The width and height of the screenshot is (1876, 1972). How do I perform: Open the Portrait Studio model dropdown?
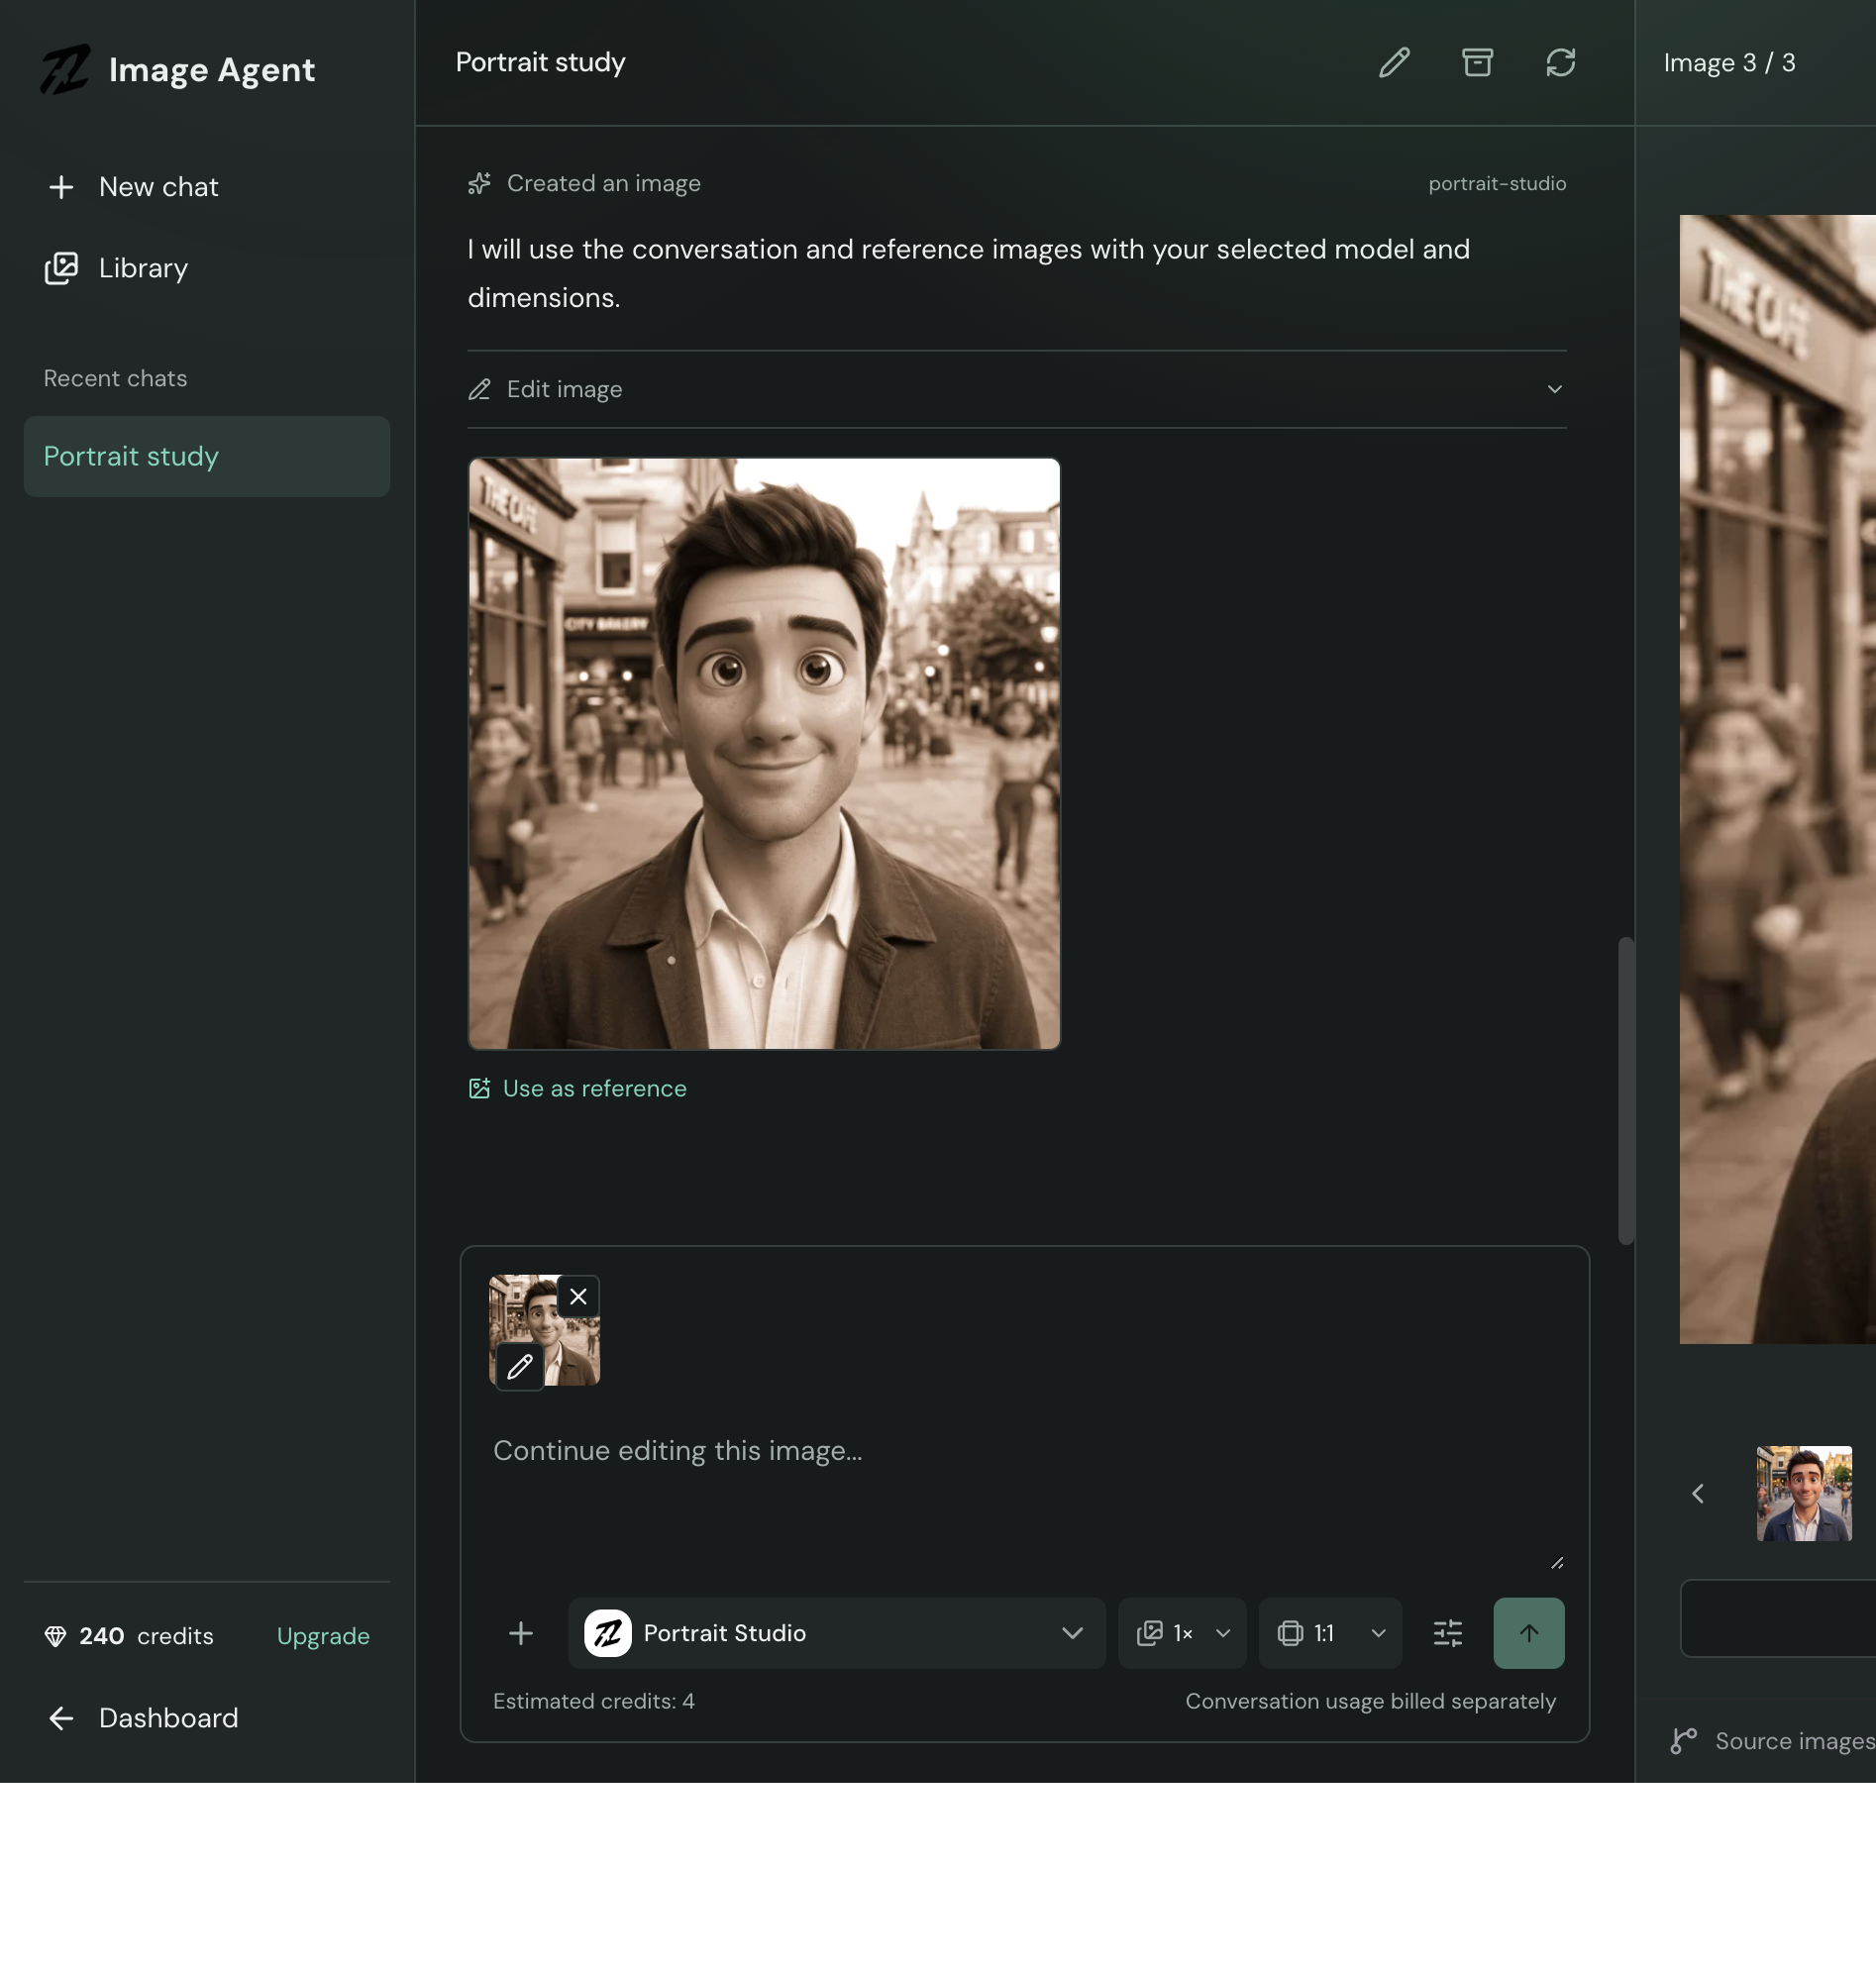(x=836, y=1633)
